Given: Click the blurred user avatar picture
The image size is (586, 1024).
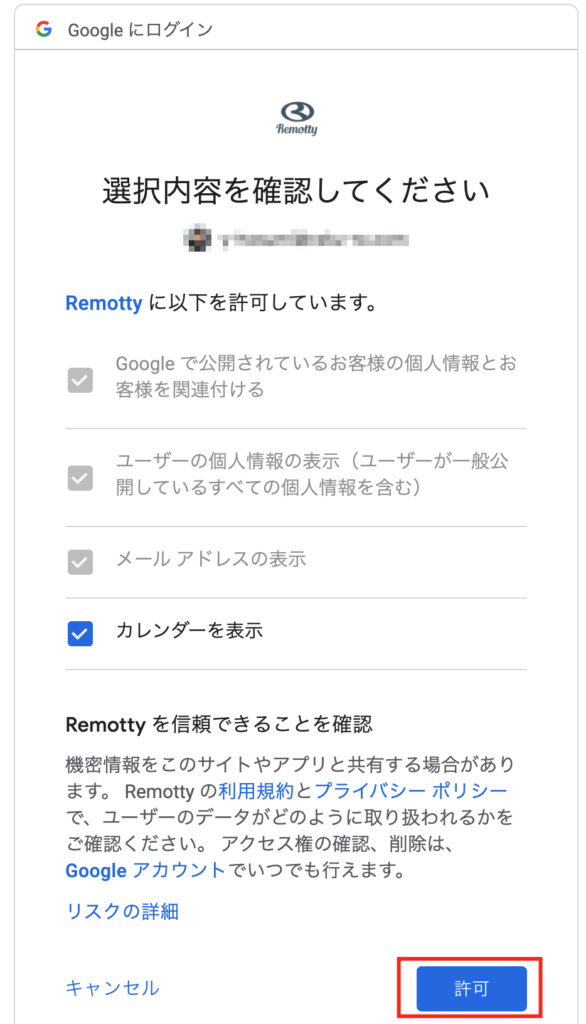Looking at the screenshot, I should pyautogui.click(x=197, y=240).
